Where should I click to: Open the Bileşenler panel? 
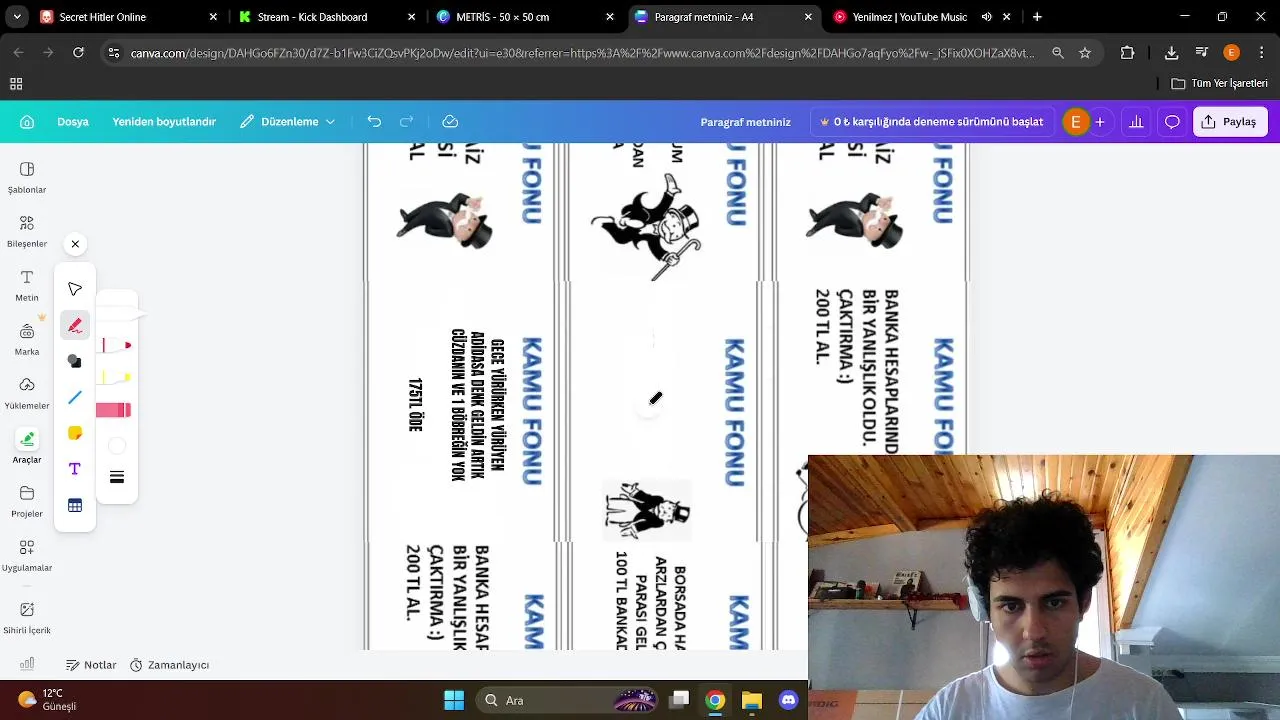(x=27, y=231)
